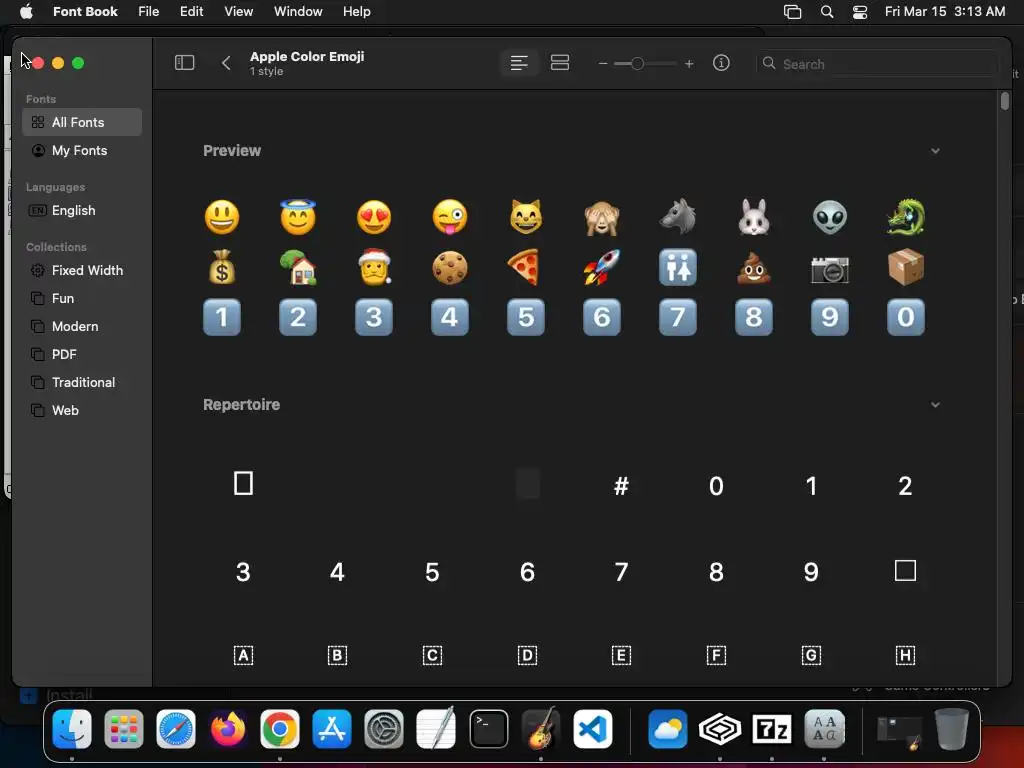
Task: Click the vertical scrollbar thumb
Action: [1004, 101]
